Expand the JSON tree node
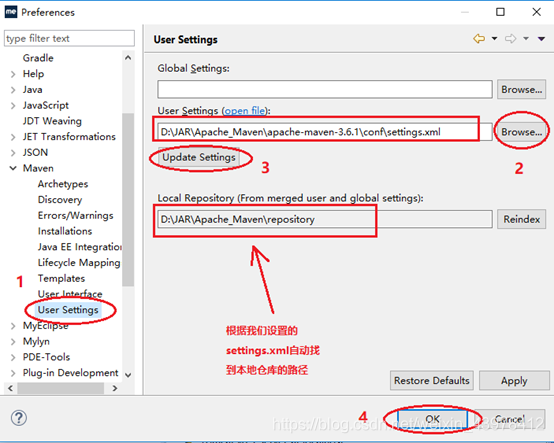Image resolution: width=554 pixels, height=443 pixels. coord(13,153)
